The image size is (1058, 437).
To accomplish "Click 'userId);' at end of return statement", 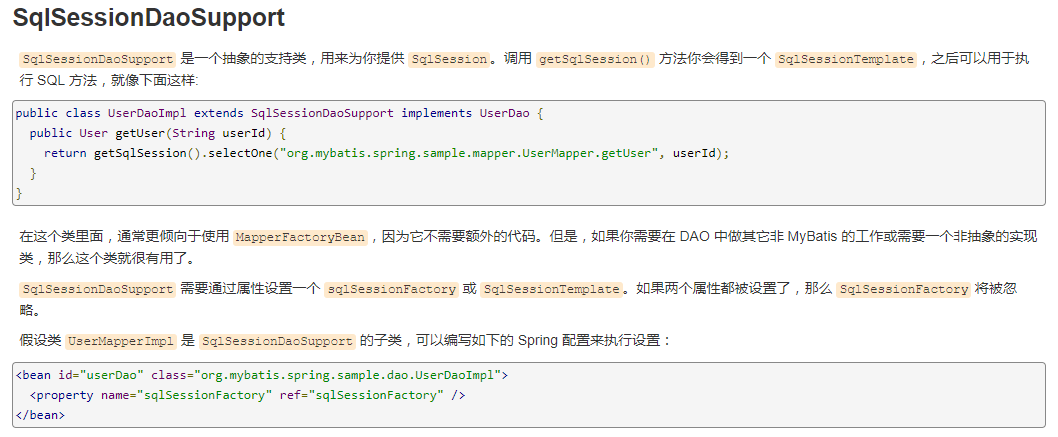I will coord(701,153).
